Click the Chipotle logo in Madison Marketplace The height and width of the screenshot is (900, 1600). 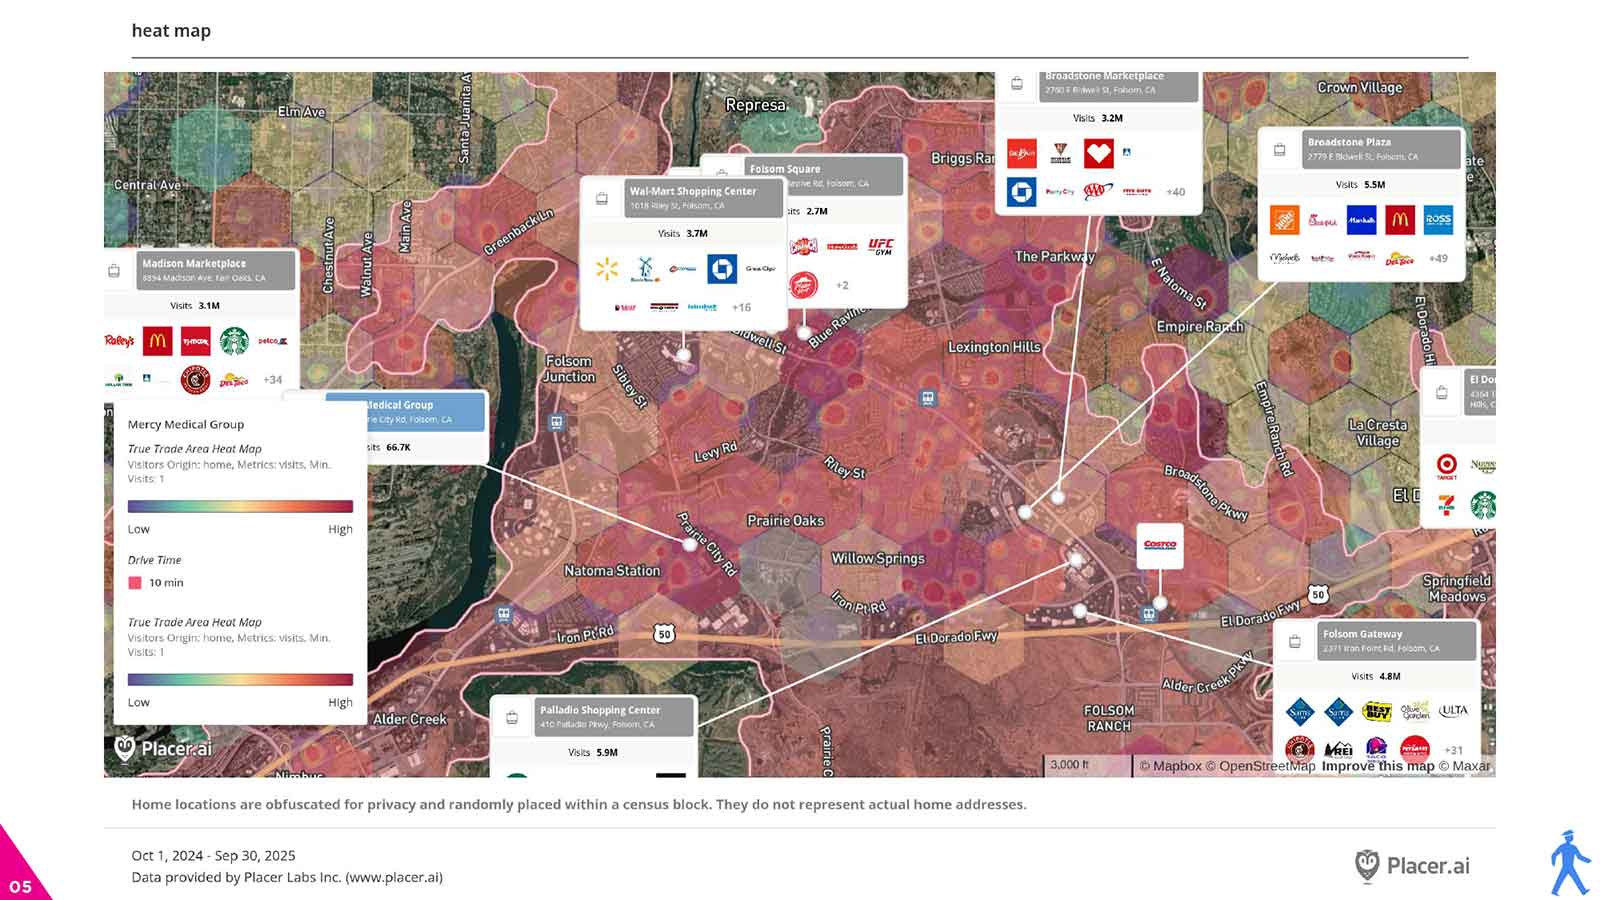click(195, 380)
